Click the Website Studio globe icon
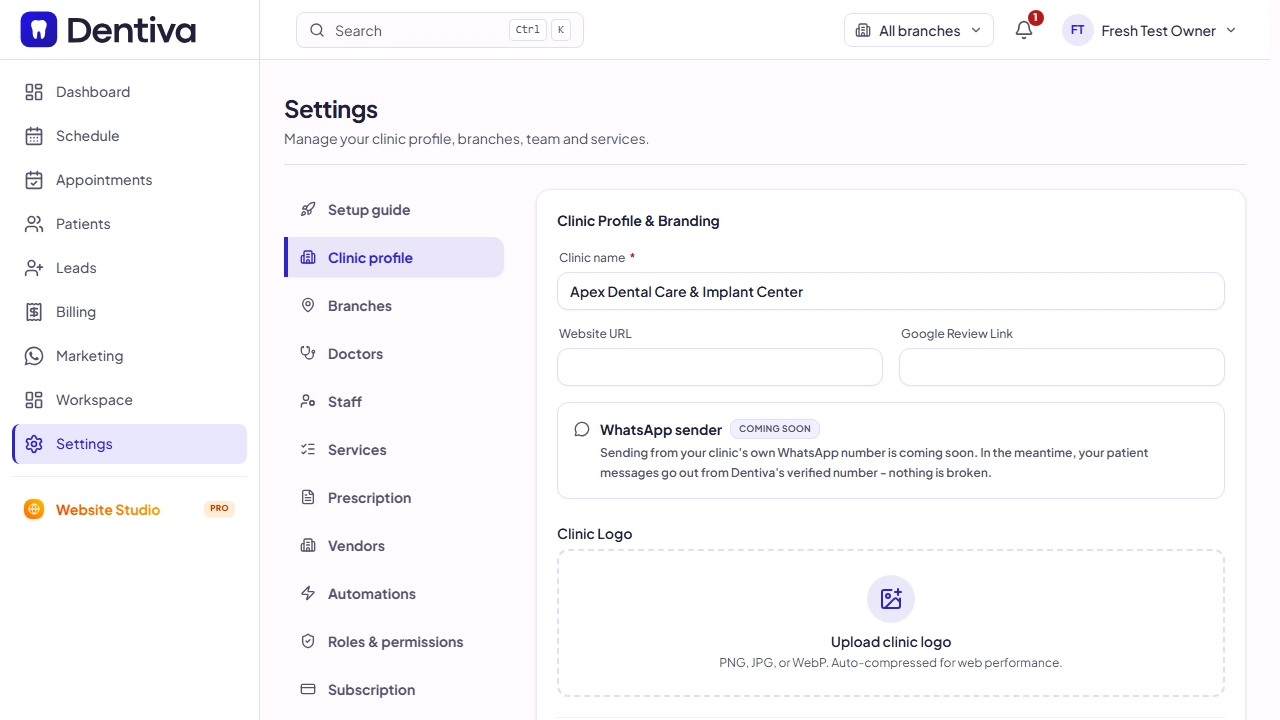Screen dimensions: 1280x720 click(x=34, y=509)
